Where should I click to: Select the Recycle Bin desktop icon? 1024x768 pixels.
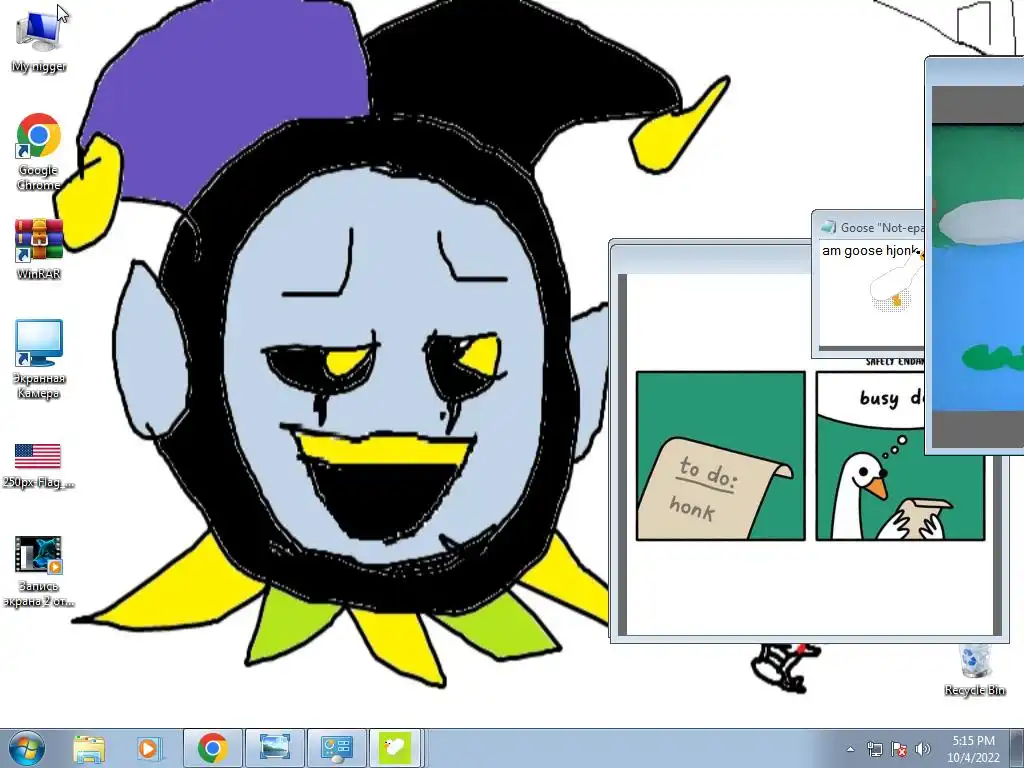(974, 670)
